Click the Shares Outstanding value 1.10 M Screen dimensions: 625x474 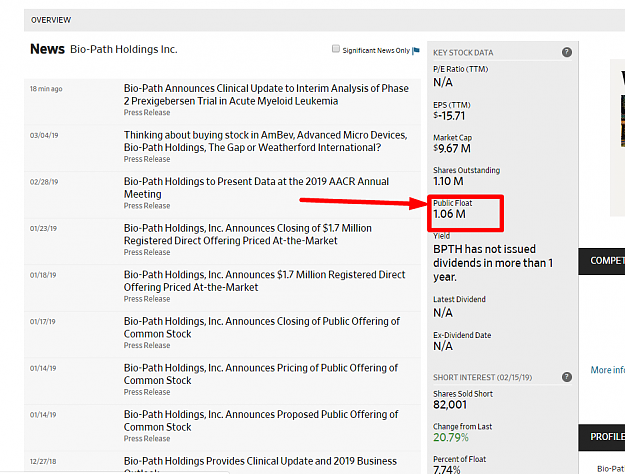(x=448, y=181)
